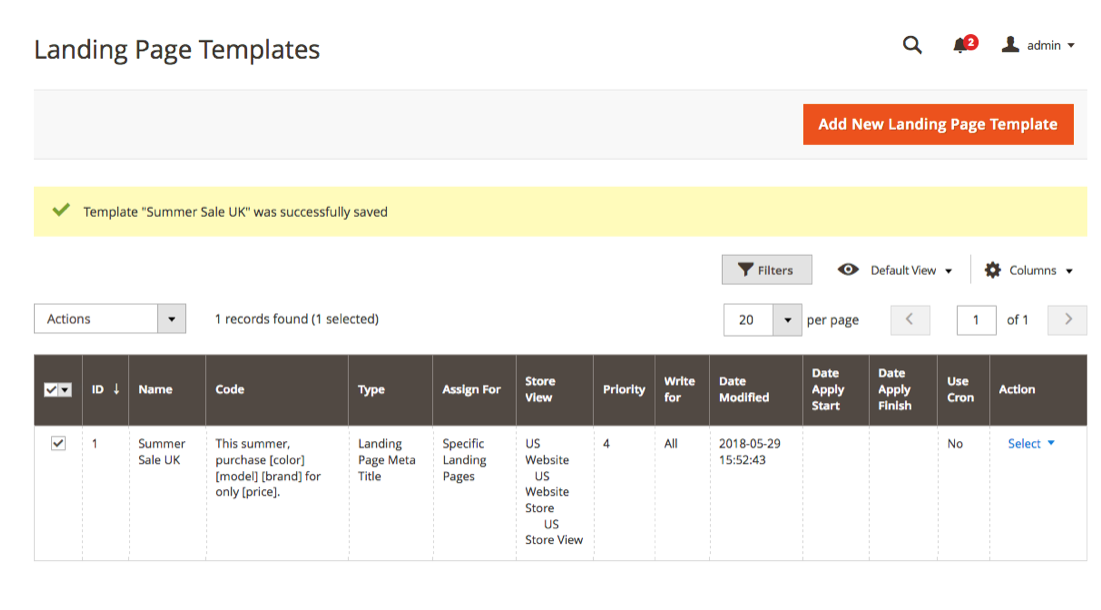This screenshot has height=610, width=1101.
Task: Click the "1 records found" text
Action: 261,319
